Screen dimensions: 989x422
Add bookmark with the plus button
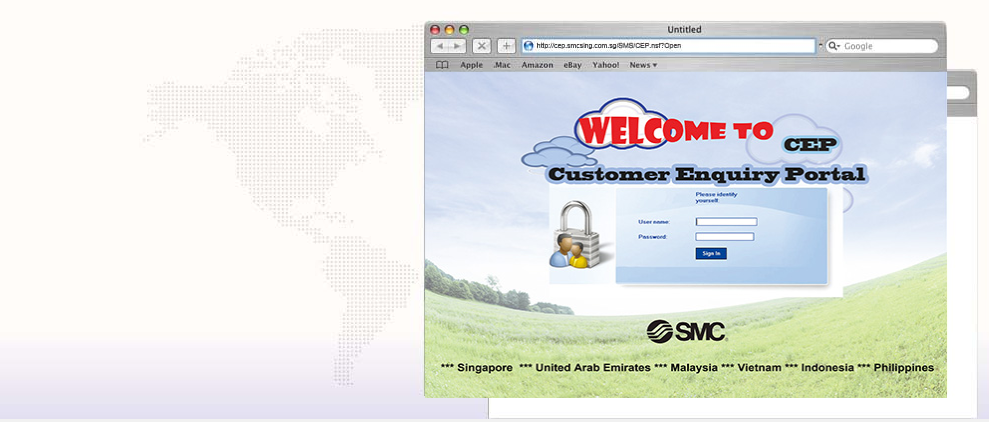point(506,46)
